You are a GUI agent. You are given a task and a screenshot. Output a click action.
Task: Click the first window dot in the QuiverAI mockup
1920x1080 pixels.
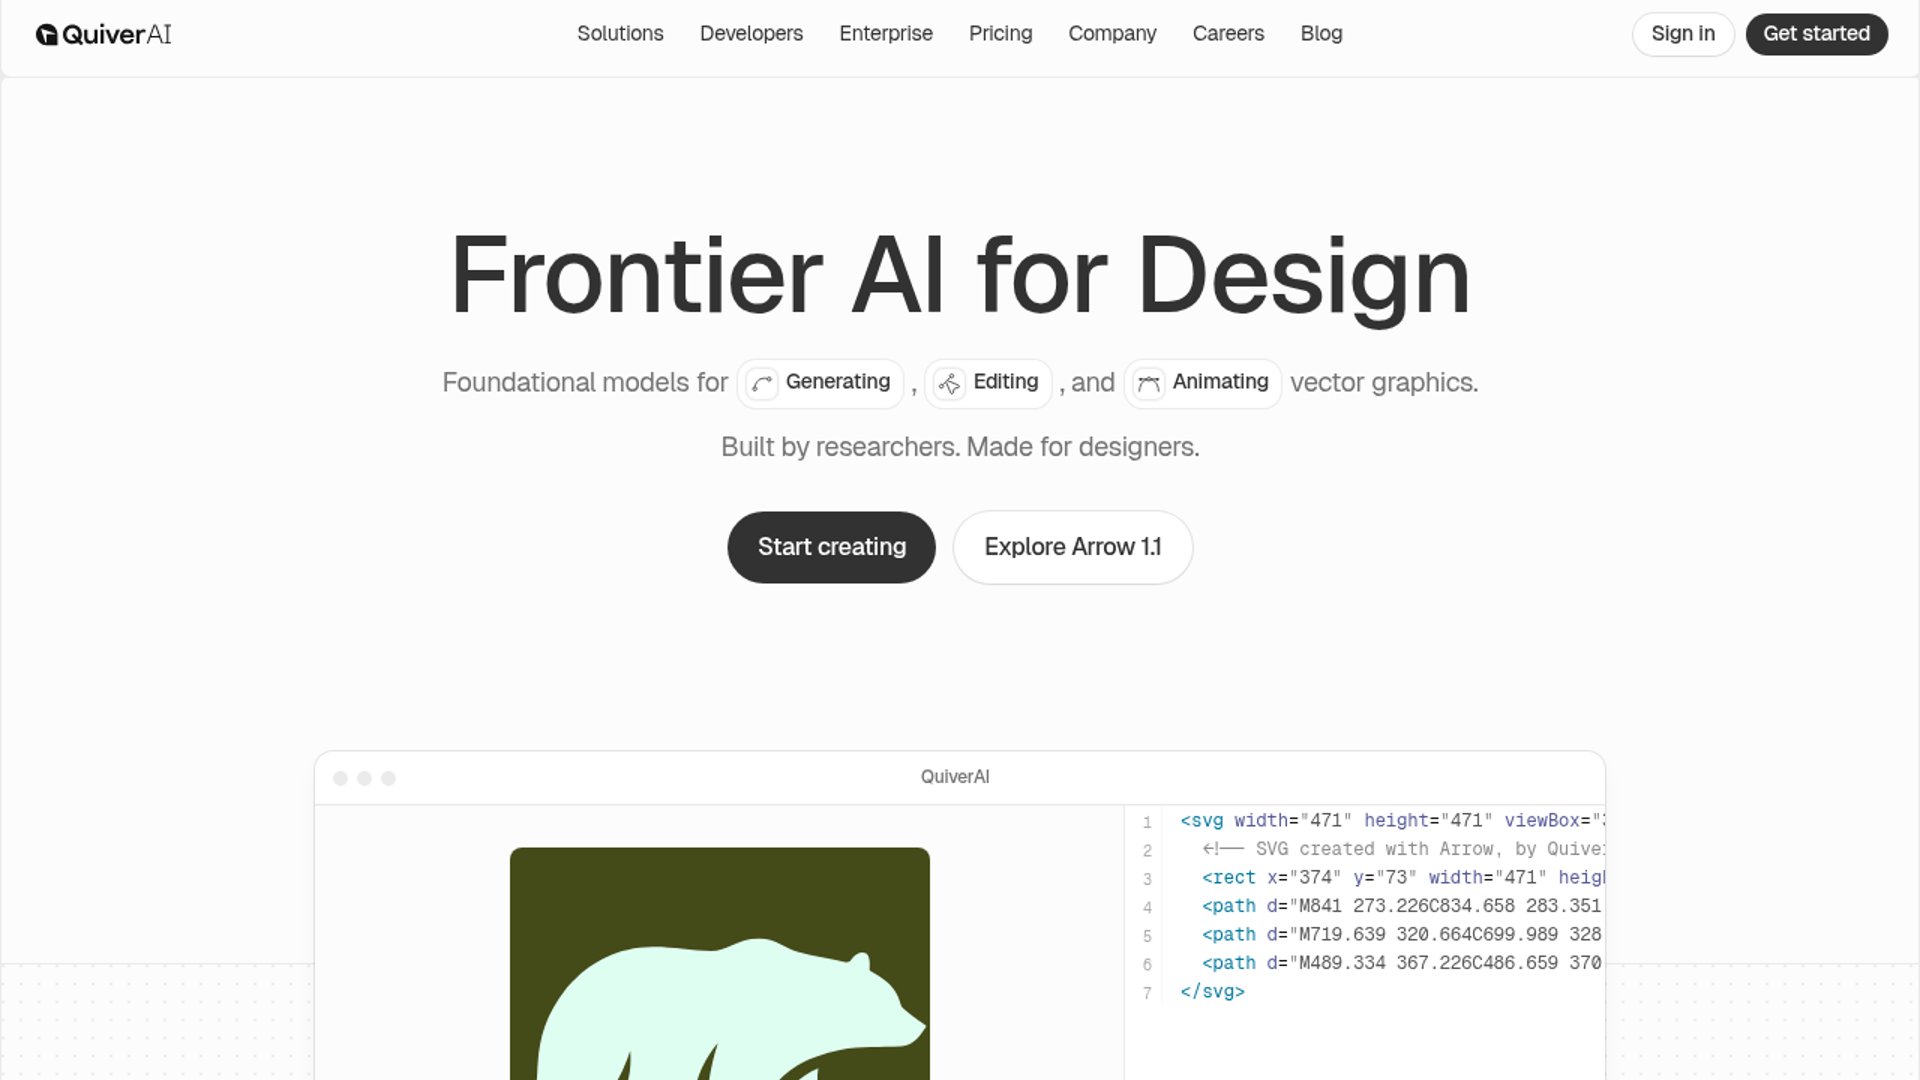point(341,776)
